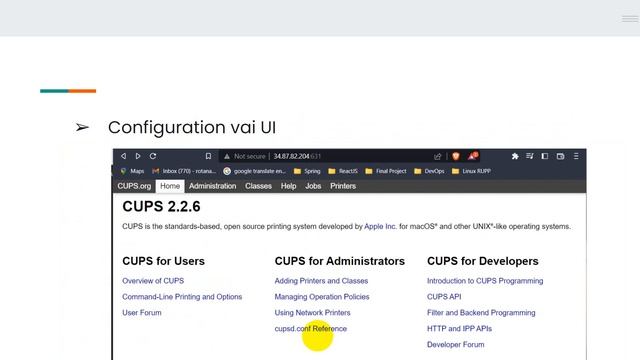This screenshot has height=360, width=640.
Task: Open the Brave wallet icon
Action: click(x=560, y=156)
